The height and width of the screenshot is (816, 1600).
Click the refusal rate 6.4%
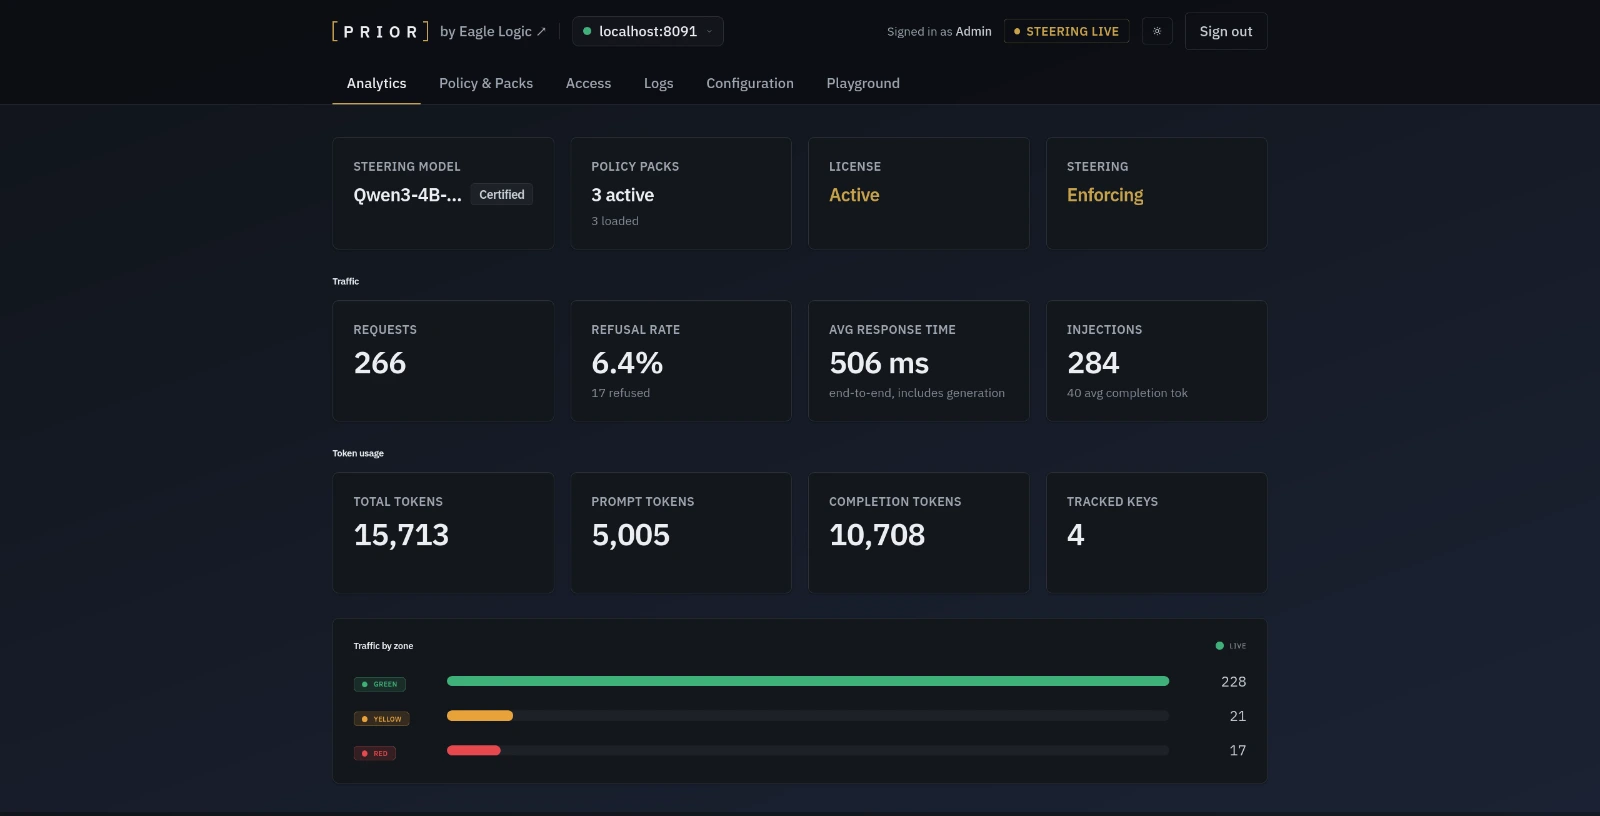point(627,363)
